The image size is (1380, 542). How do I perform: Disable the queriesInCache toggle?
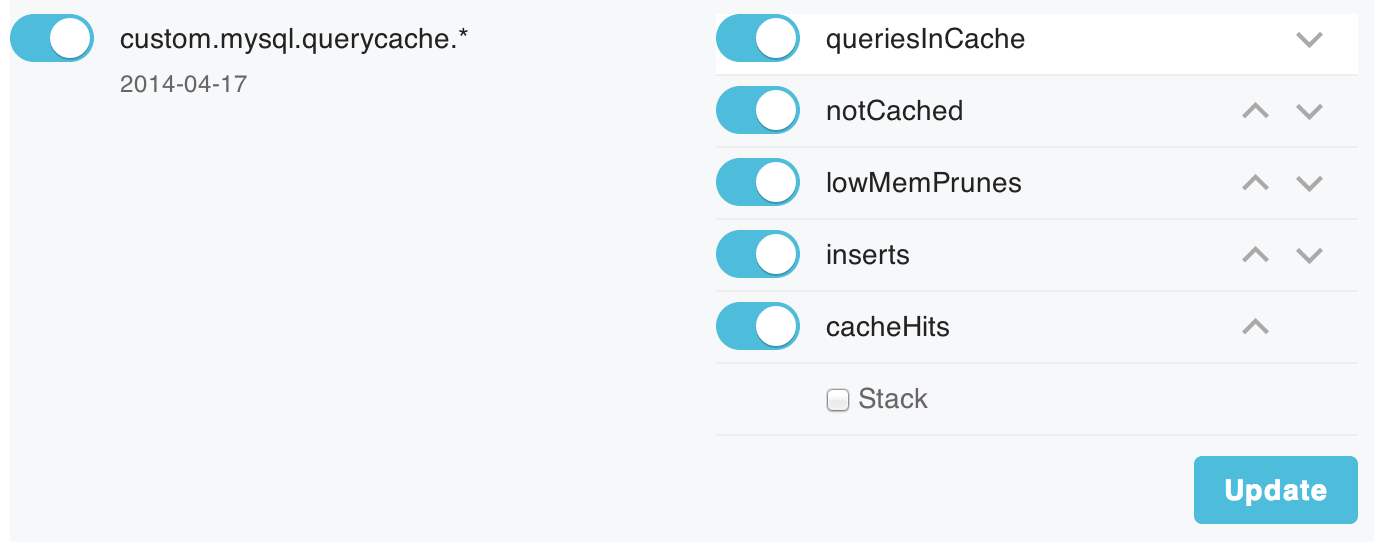coord(758,39)
